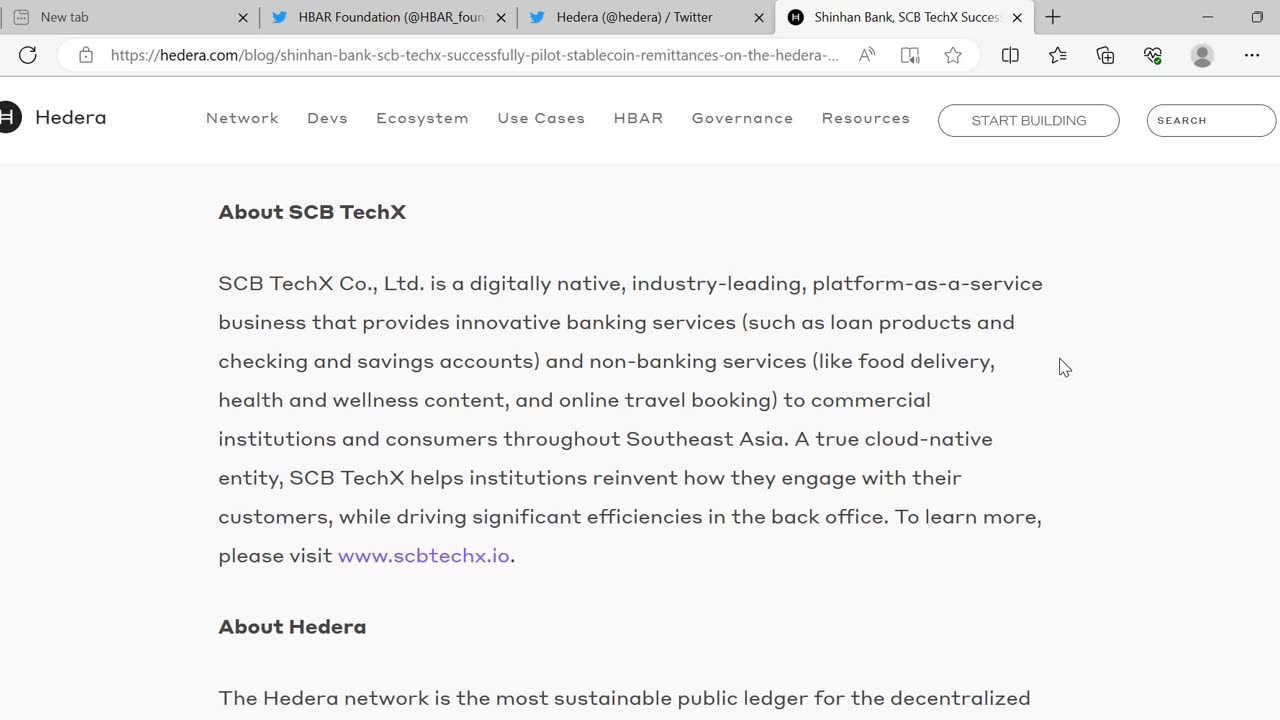Open the HBAR menu
Screen dimensions: 1280x720
tap(638, 118)
